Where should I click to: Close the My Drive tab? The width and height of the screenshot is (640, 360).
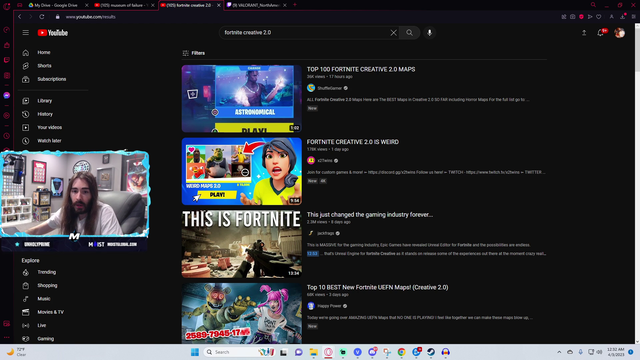click(87, 5)
